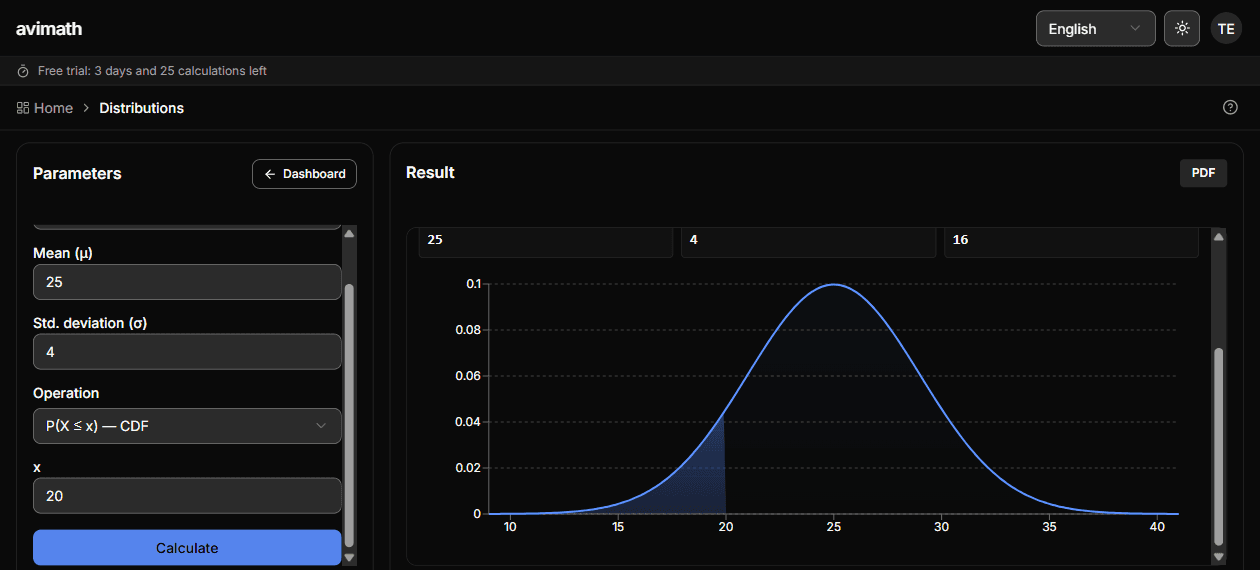Click the curve peak at x=25

(x=834, y=284)
